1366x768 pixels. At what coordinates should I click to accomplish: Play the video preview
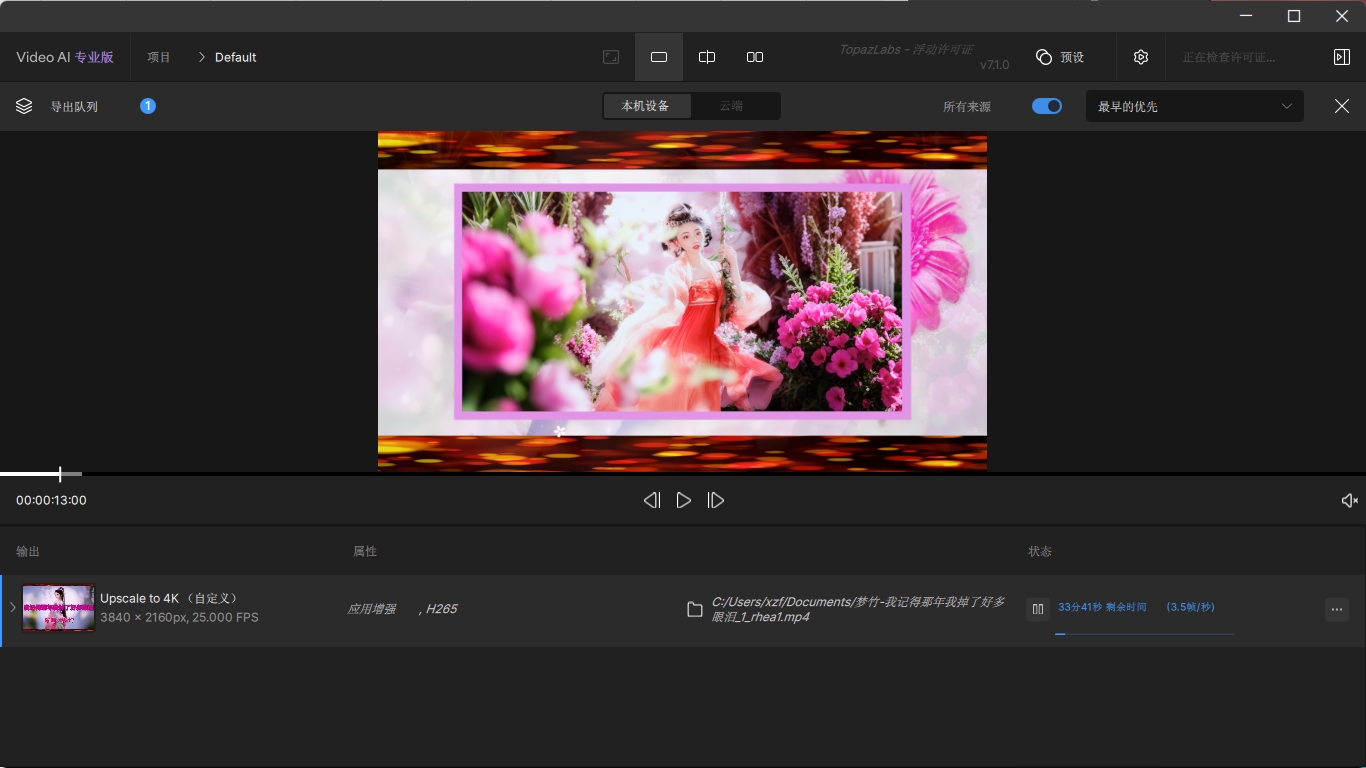tap(684, 500)
